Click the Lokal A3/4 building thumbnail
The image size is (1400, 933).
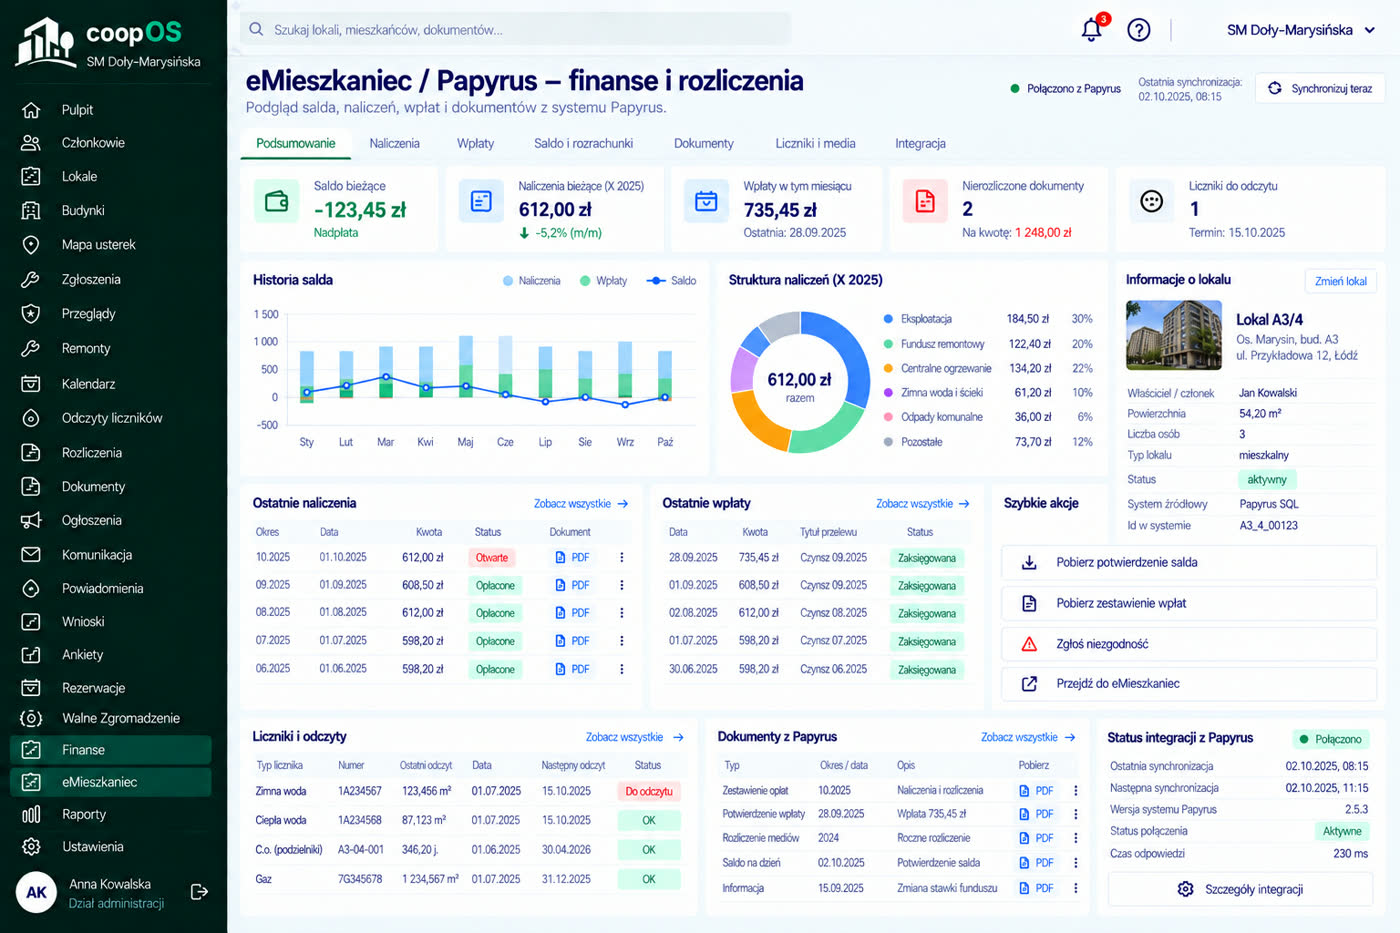[x=1174, y=336]
